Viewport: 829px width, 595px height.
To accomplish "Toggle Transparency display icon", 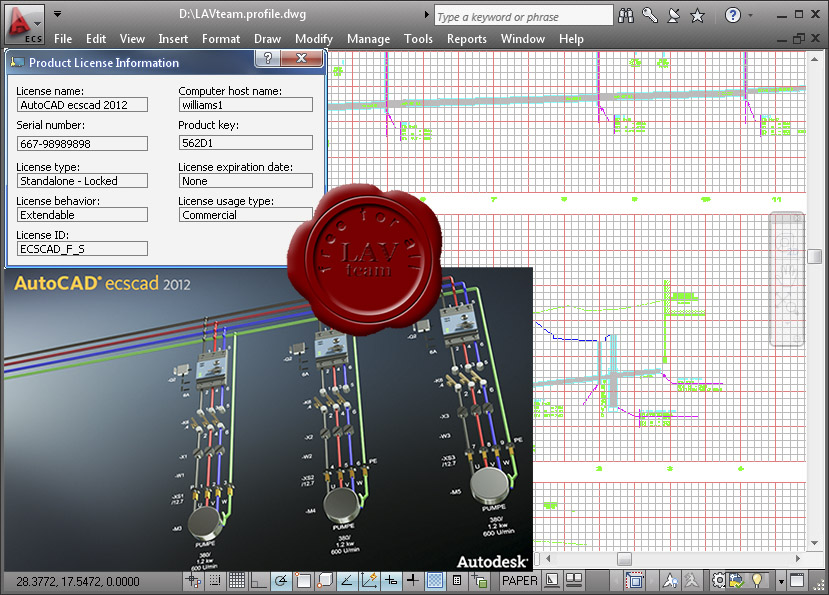I will click(x=435, y=581).
